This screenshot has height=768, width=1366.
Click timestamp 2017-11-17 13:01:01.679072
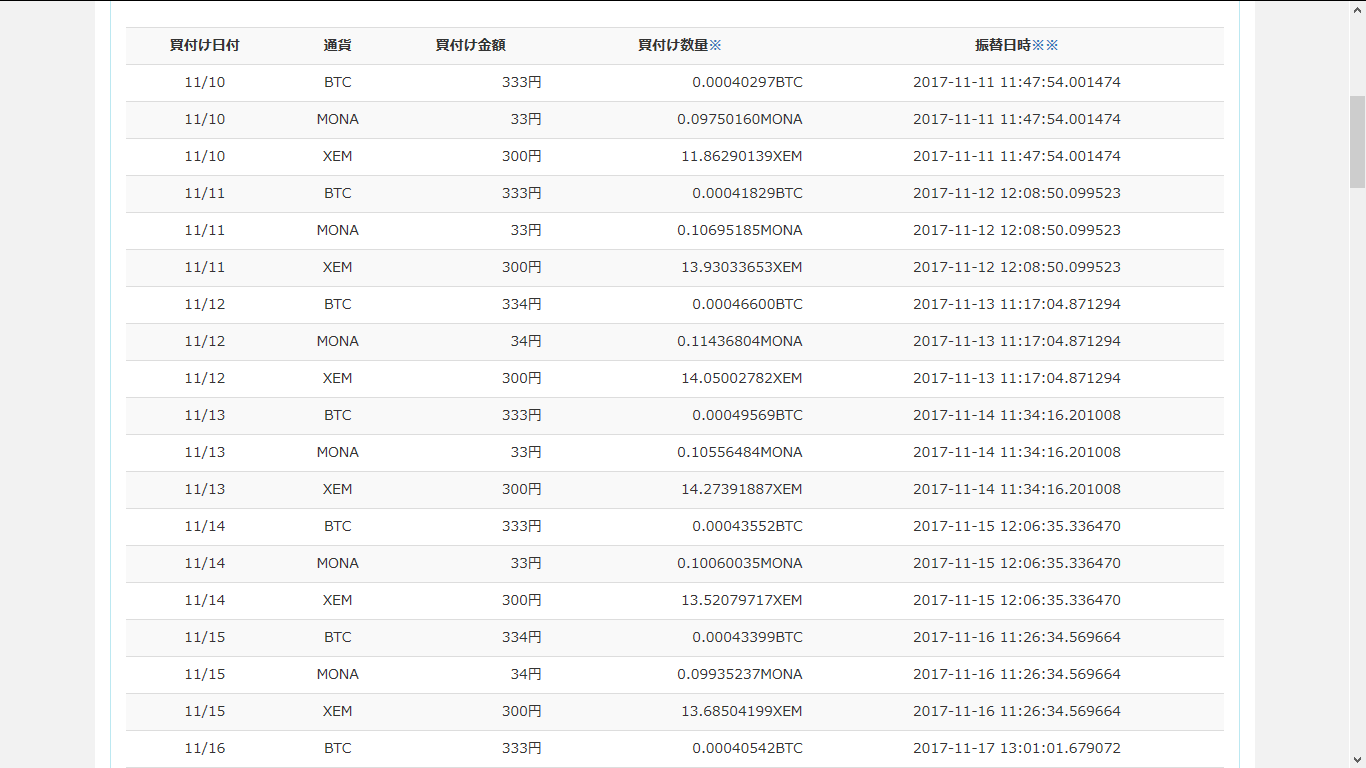[x=1017, y=748]
